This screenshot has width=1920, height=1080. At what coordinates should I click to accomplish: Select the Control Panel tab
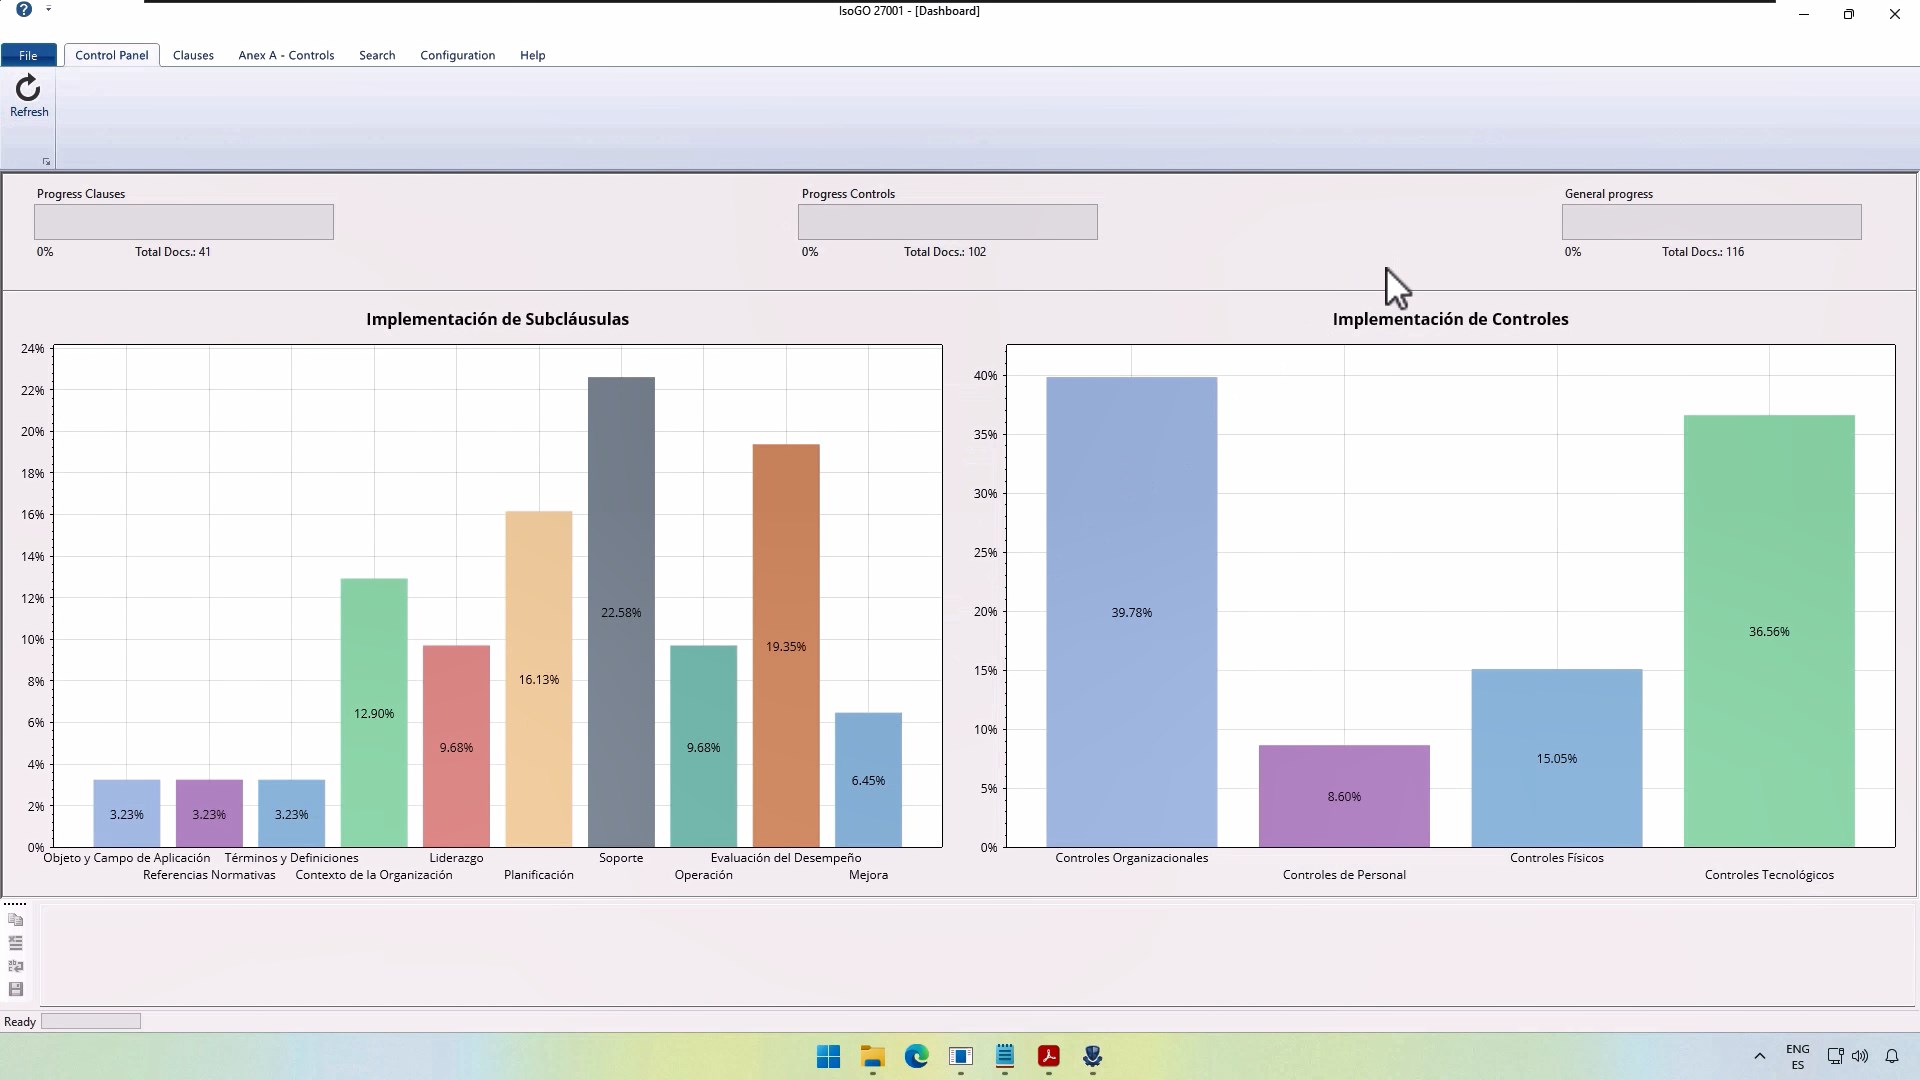coord(111,55)
